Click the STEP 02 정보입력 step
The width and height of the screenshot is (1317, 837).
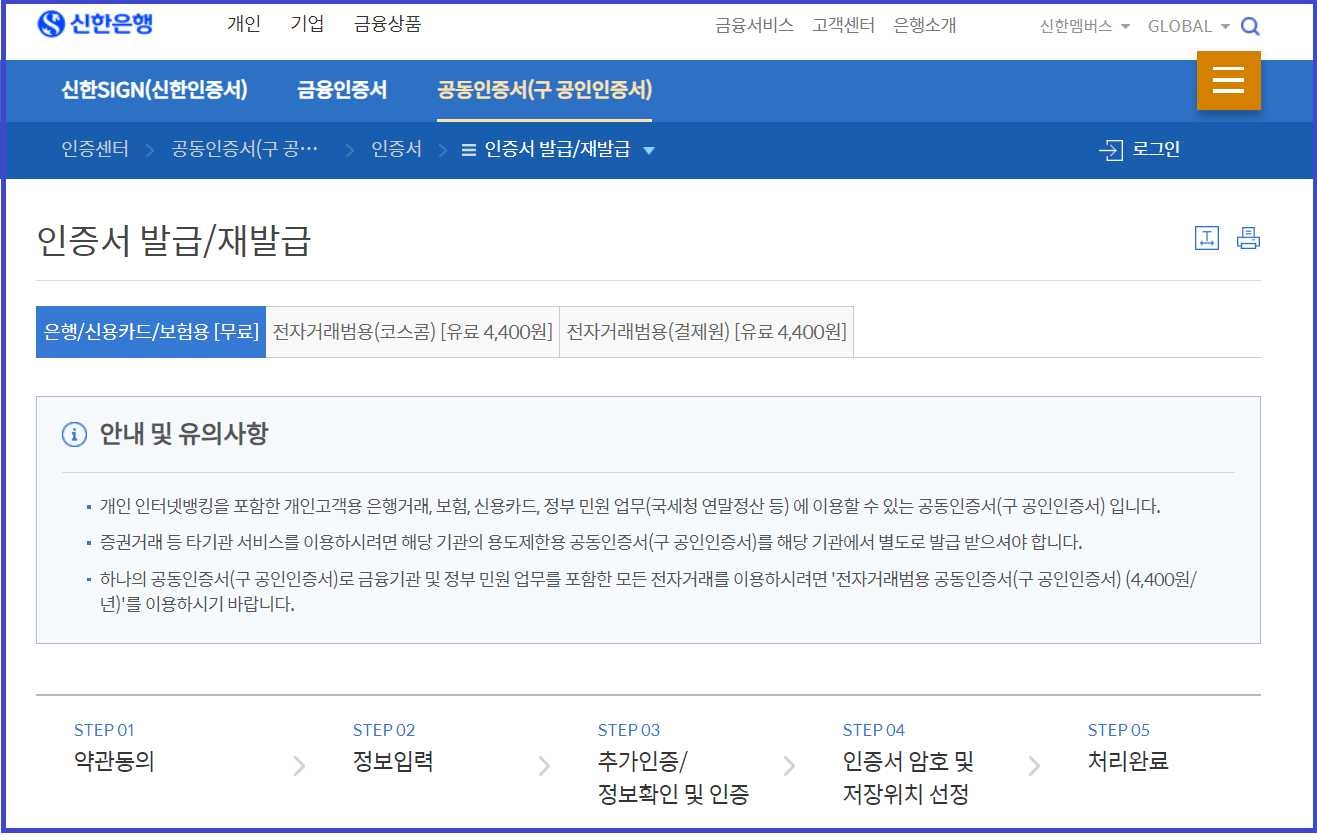pos(393,748)
